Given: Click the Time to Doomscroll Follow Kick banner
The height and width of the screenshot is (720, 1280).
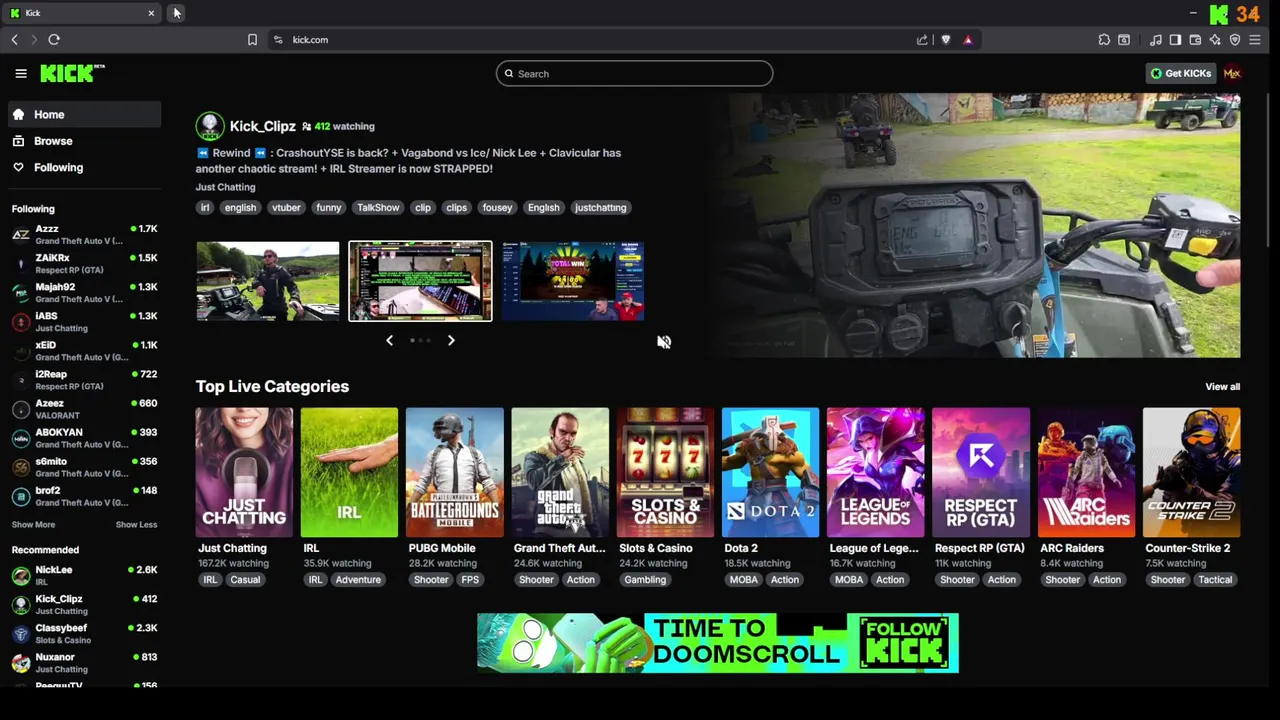Looking at the screenshot, I should pyautogui.click(x=718, y=643).
